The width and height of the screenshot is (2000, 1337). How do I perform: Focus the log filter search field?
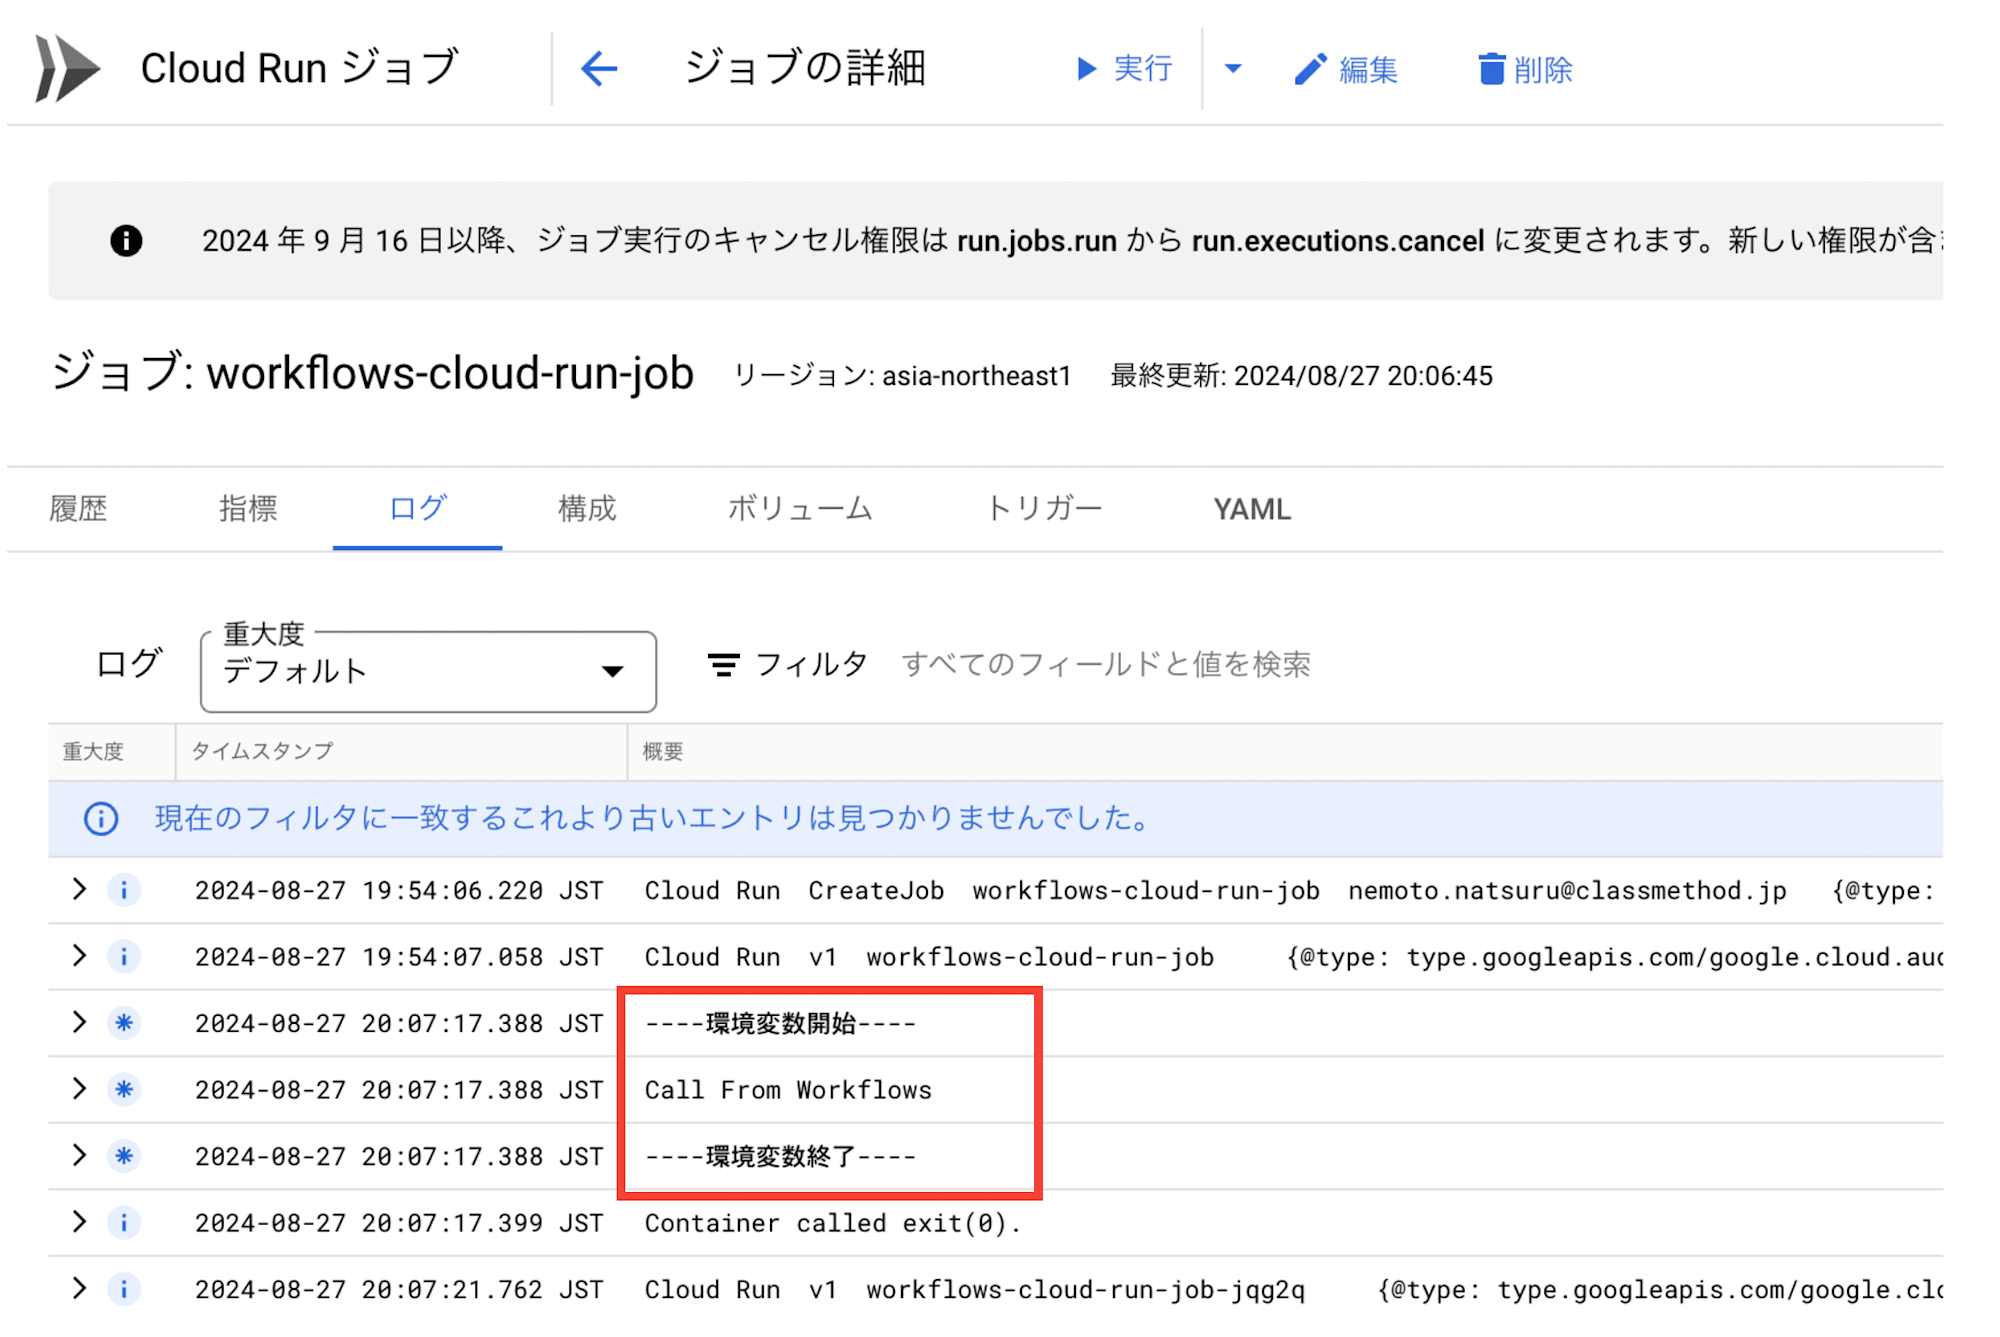1105,664
